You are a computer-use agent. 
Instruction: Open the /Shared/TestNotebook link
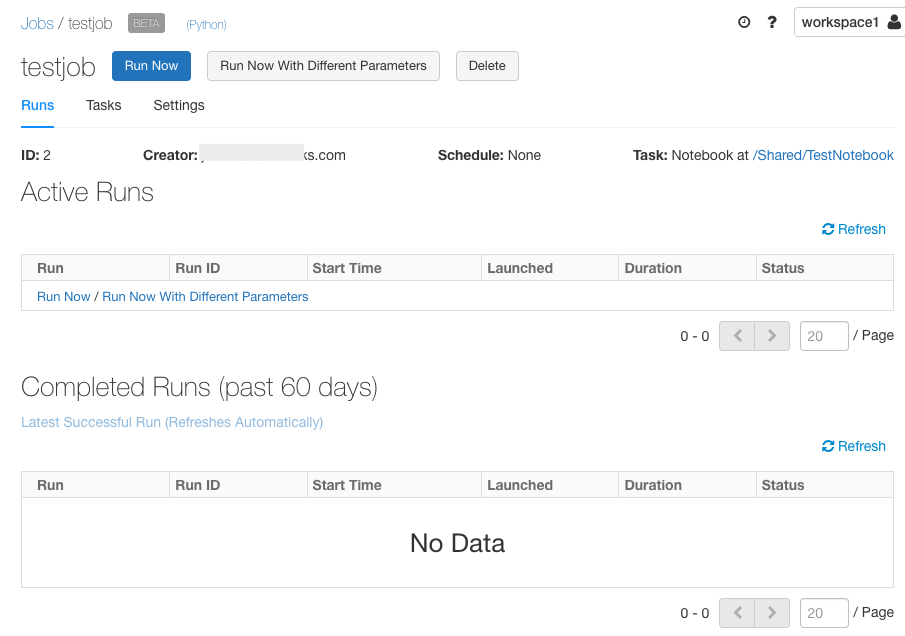pos(823,155)
